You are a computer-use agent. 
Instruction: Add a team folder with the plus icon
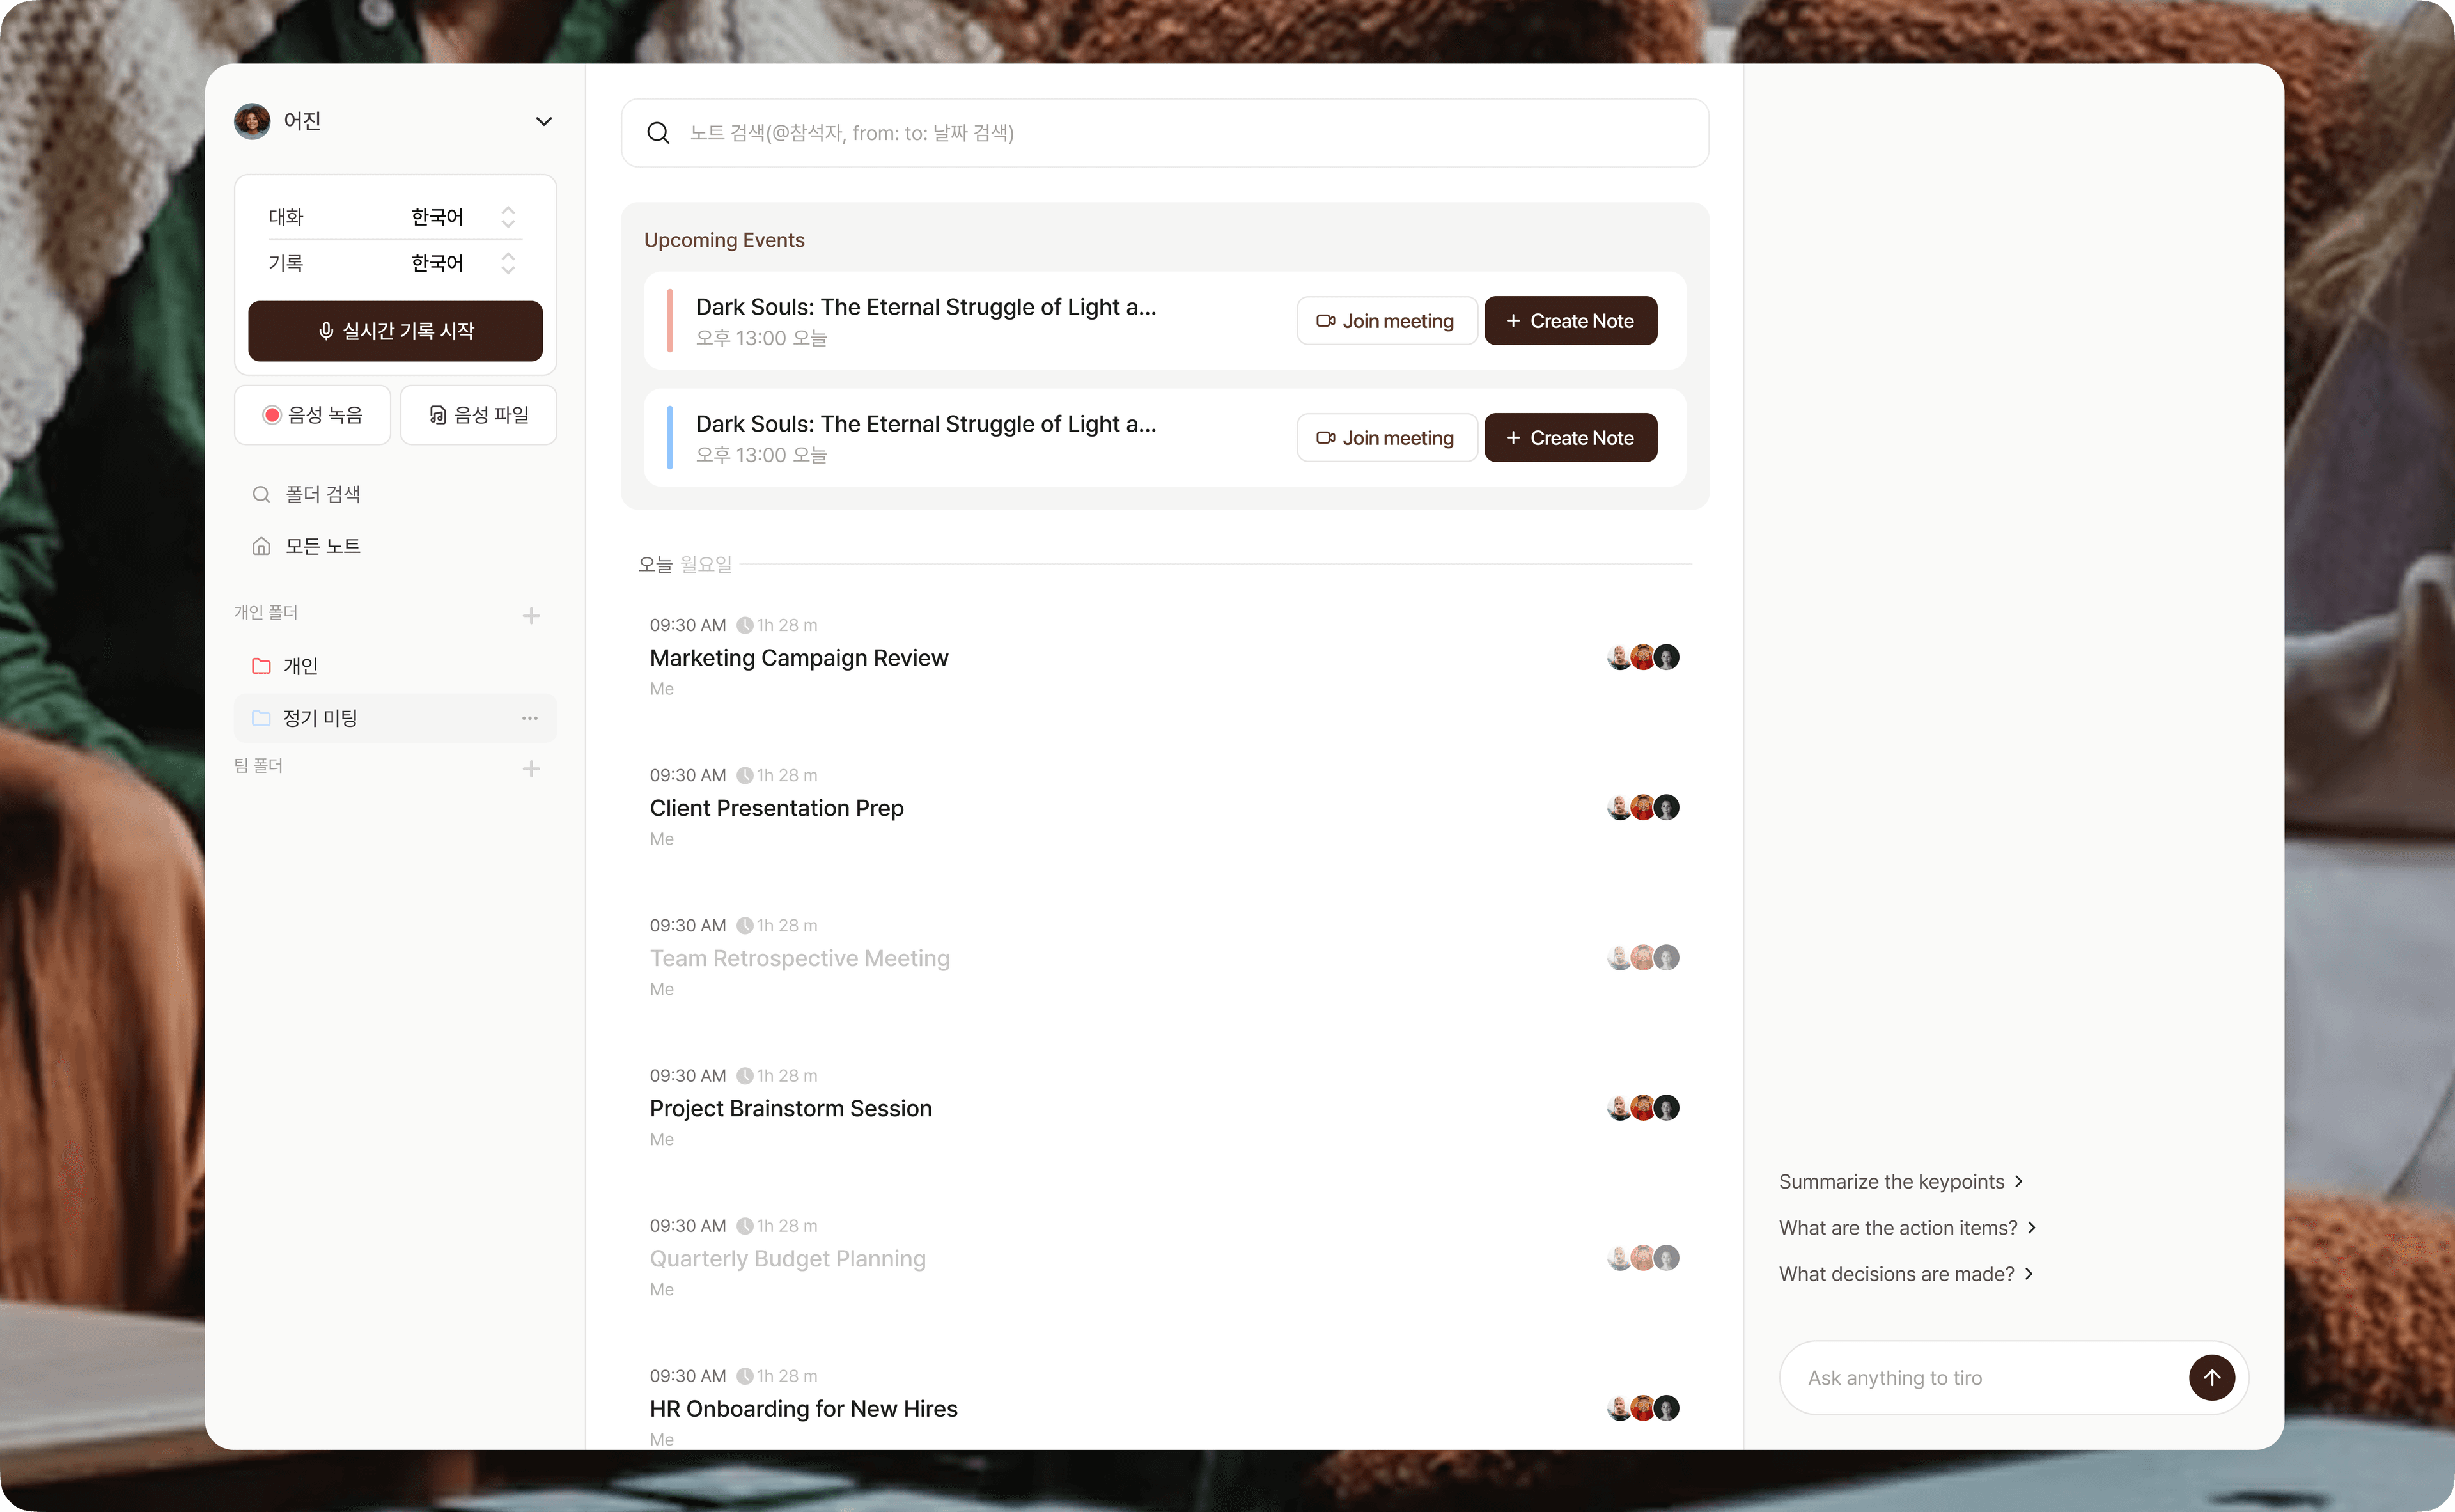tap(531, 768)
